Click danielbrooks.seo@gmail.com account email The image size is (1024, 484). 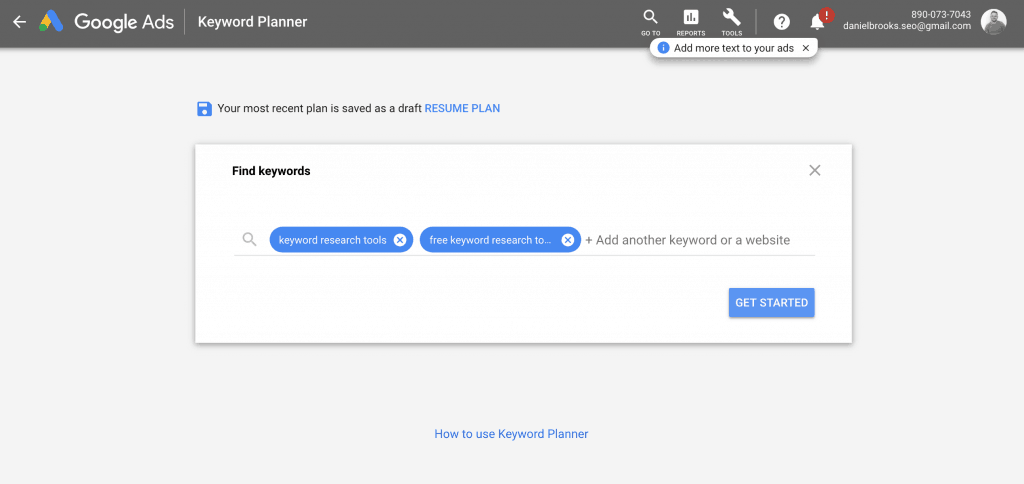click(907, 26)
